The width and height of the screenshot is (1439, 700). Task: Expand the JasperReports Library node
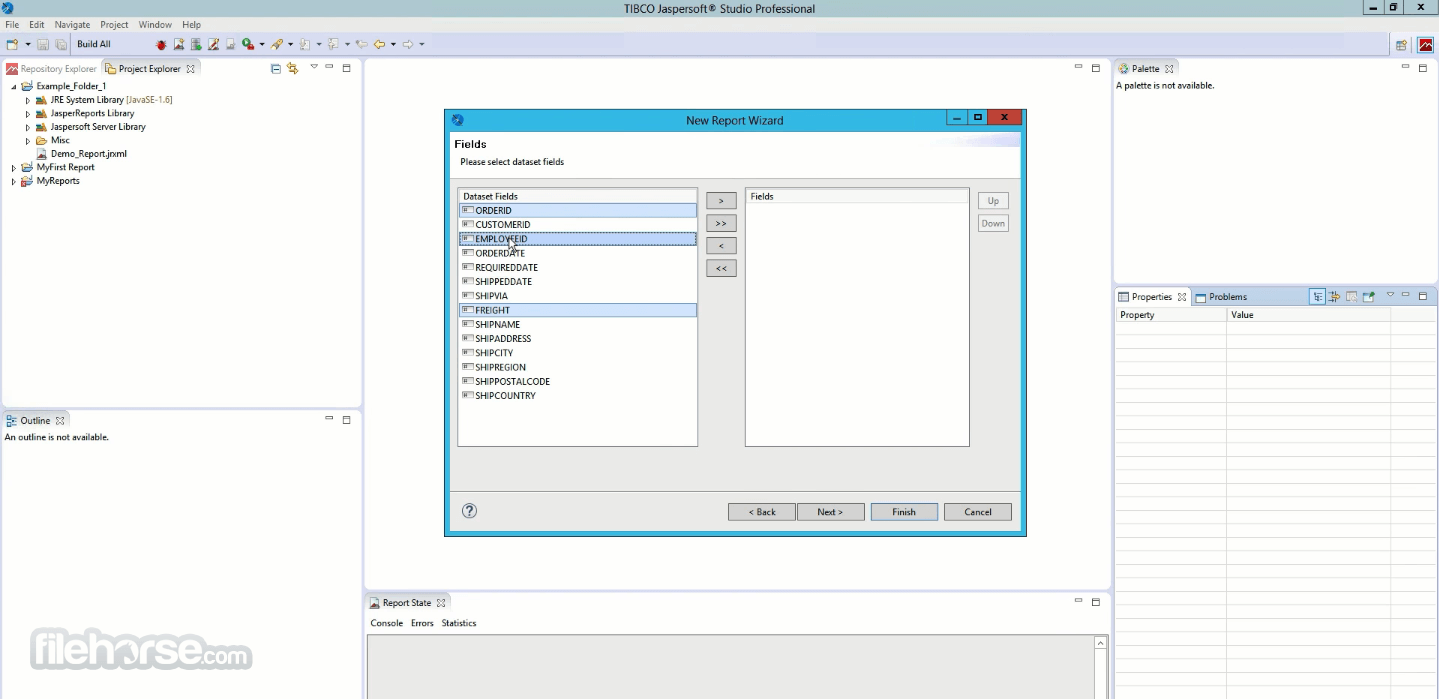pyautogui.click(x=28, y=114)
